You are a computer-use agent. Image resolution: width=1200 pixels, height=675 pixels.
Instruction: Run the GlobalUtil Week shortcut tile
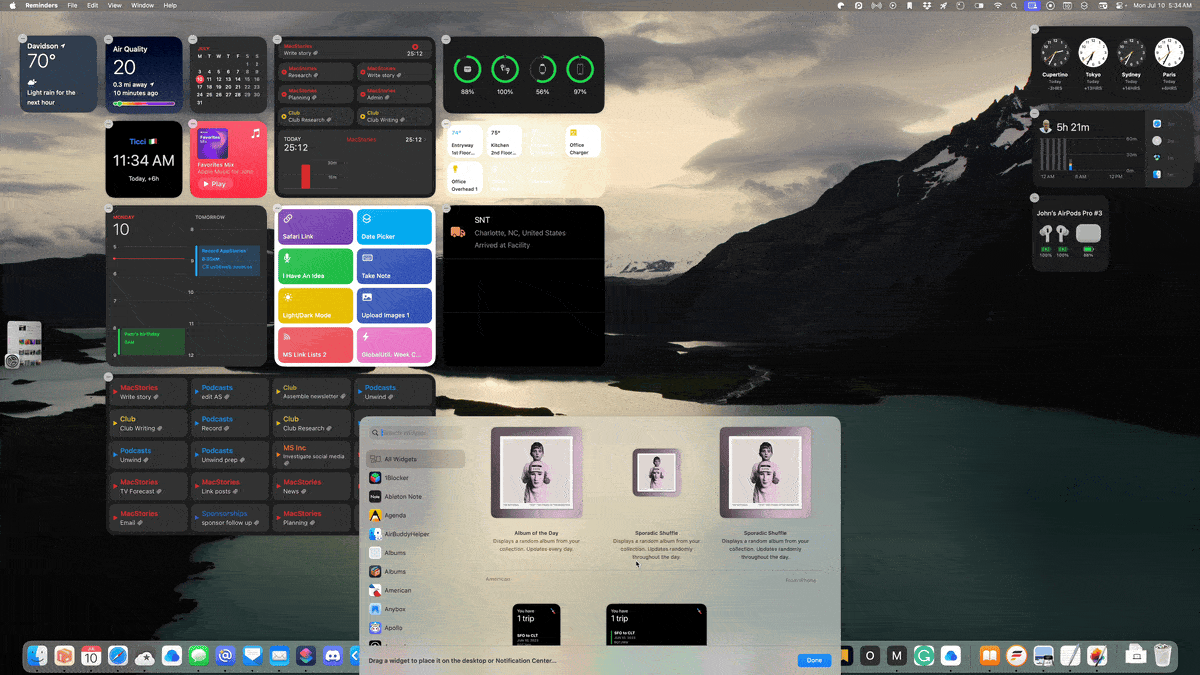coord(394,345)
